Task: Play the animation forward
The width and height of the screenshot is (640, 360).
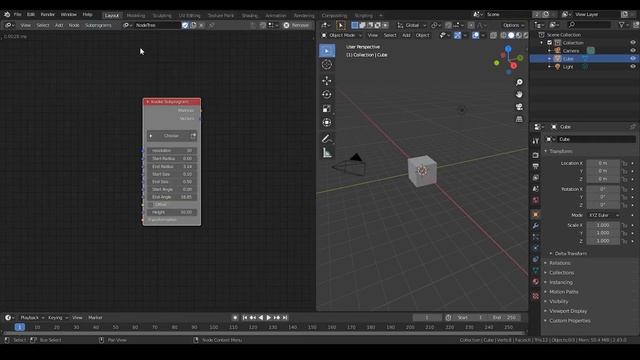Action: (x=269, y=318)
